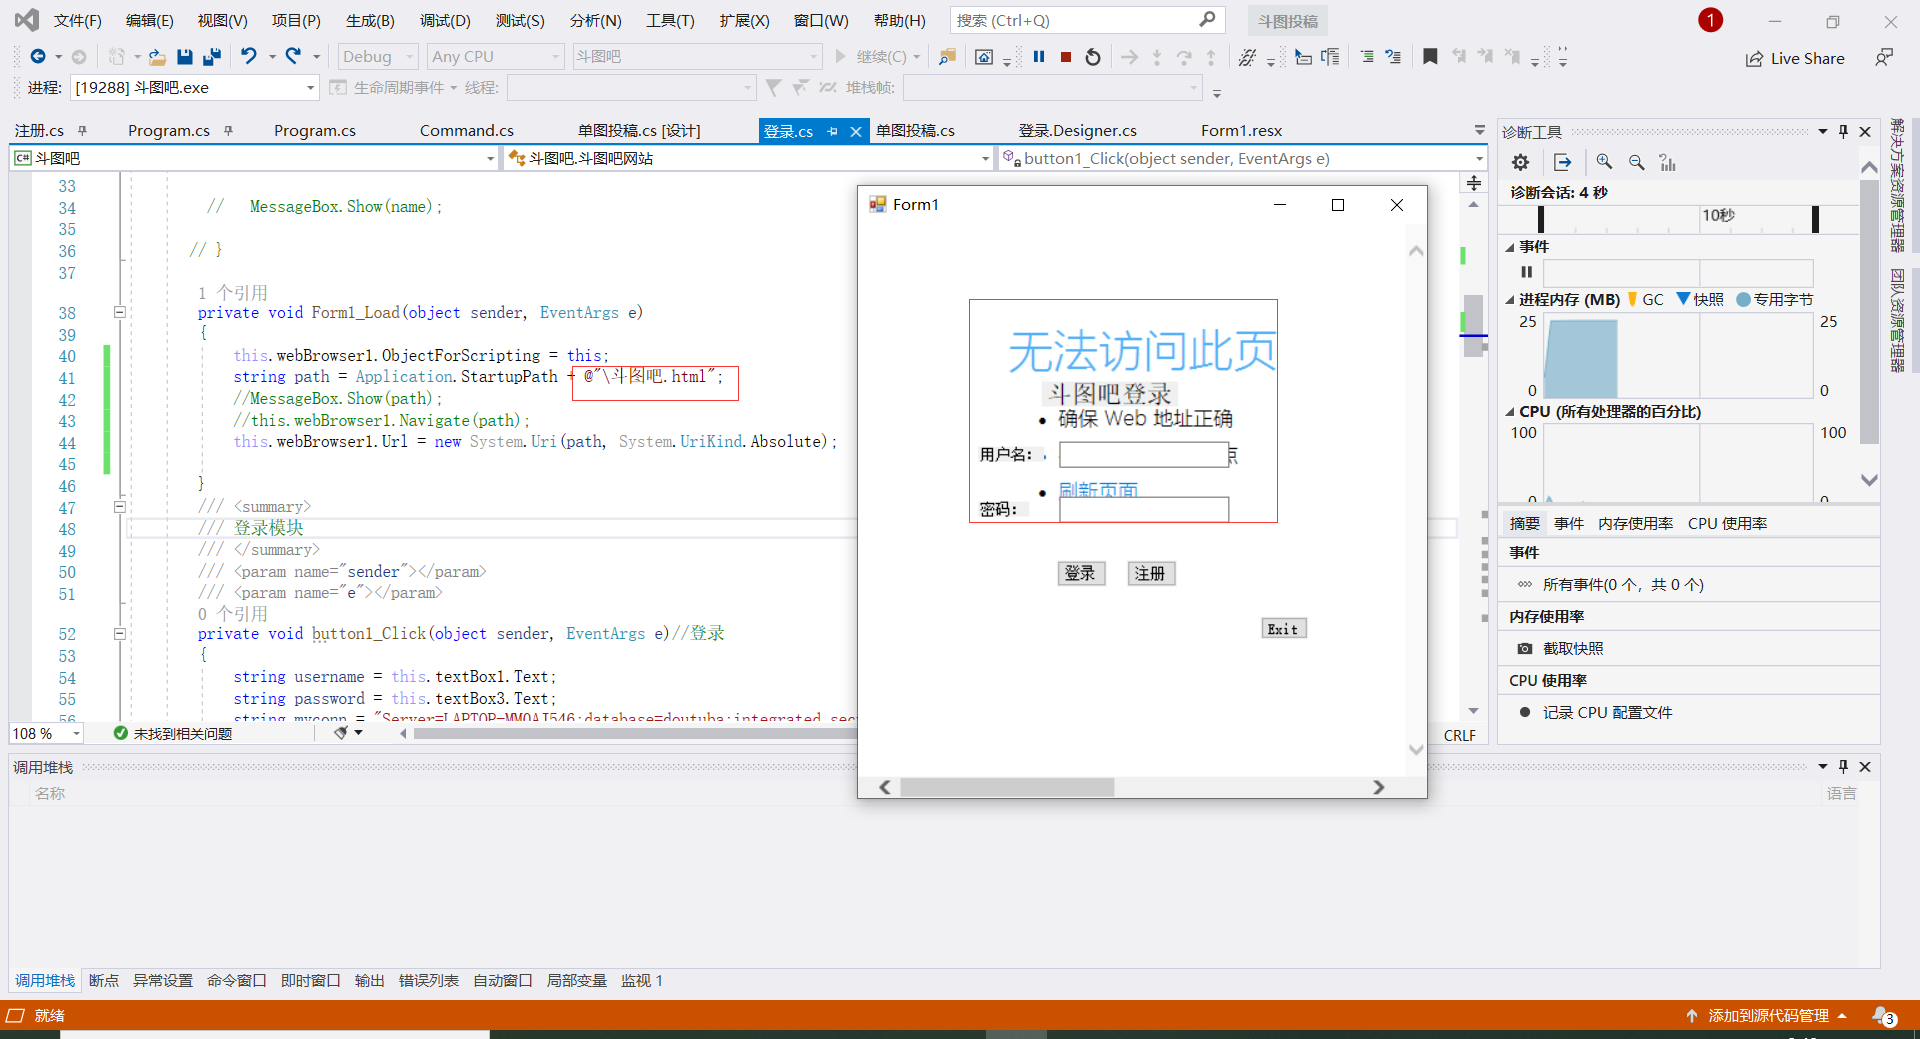Click the 登录 button in Form1
The image size is (1920, 1039).
point(1080,573)
